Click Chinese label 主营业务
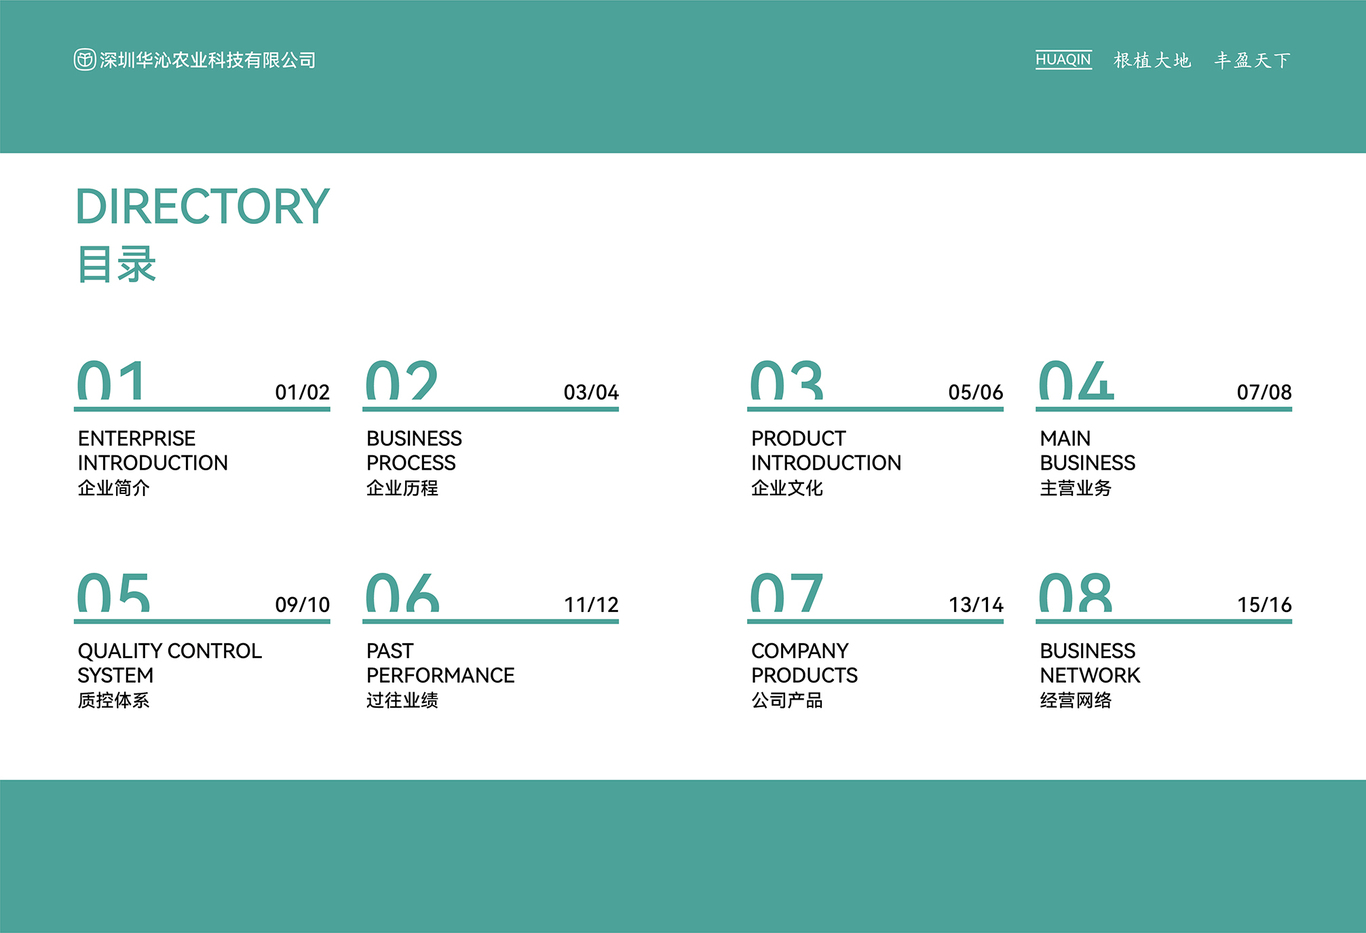The image size is (1366, 933). click(x=1076, y=488)
